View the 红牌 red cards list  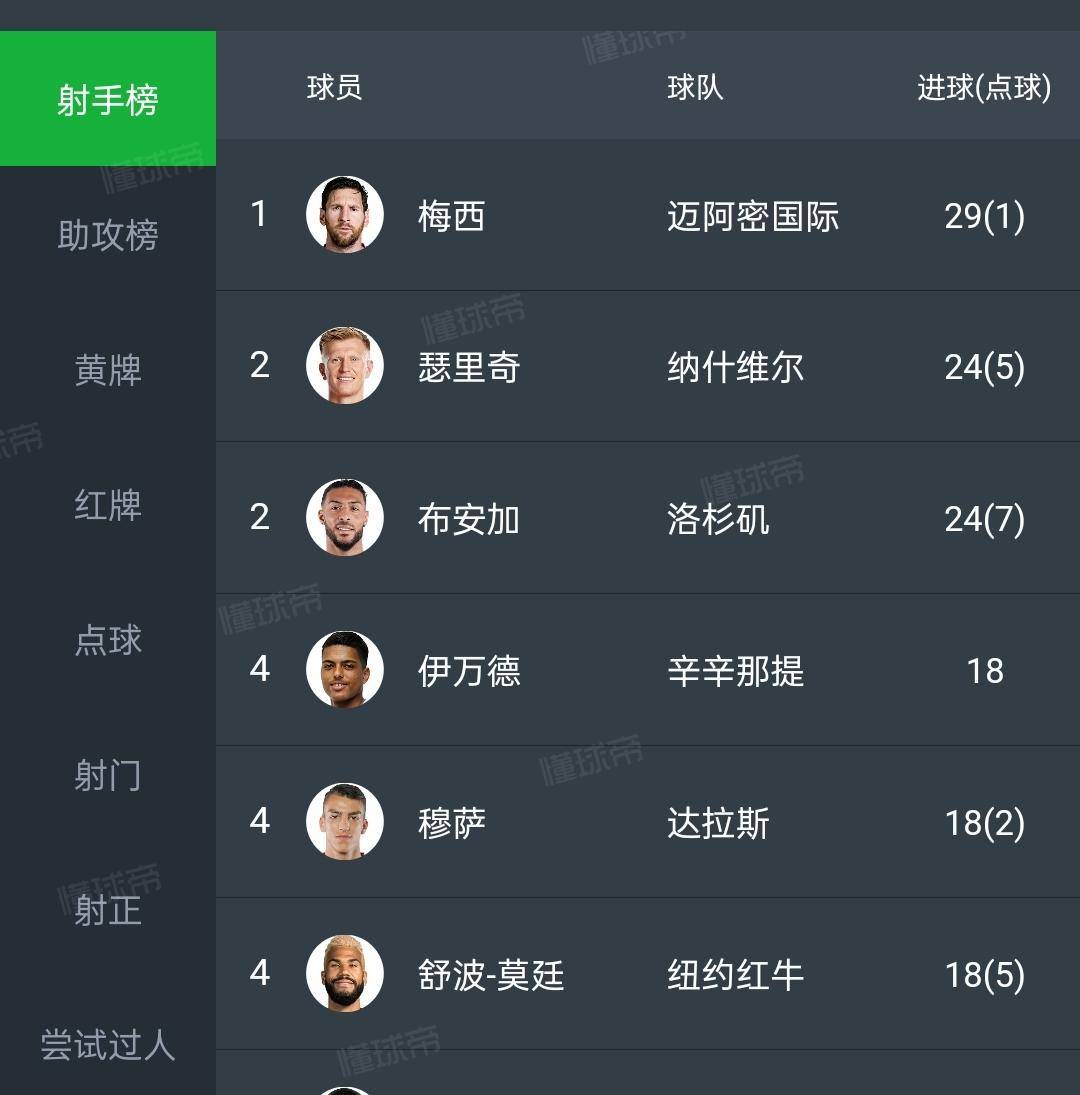(107, 507)
